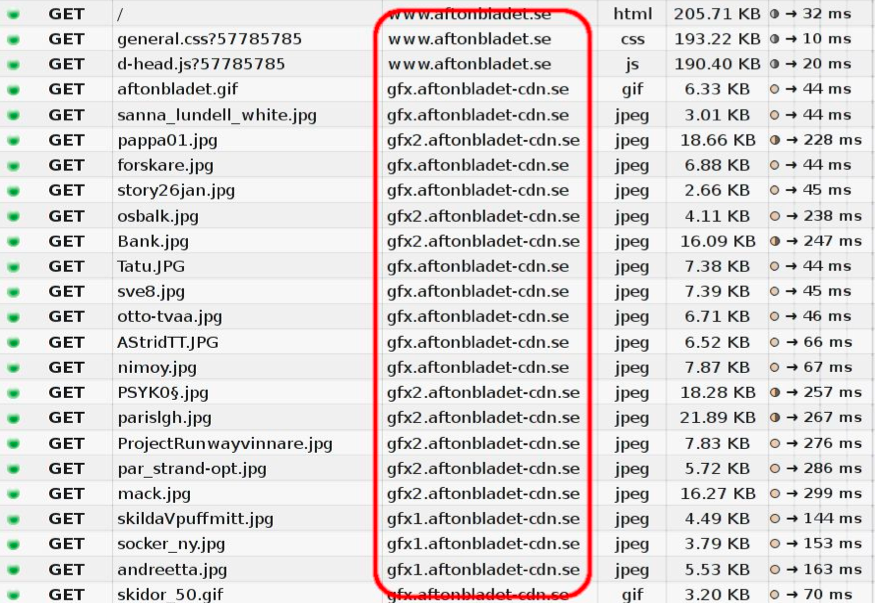Image resolution: width=875 pixels, height=603 pixels.
Task: Click the green status dot for par_strand-opt.jpg
Action: [13, 469]
